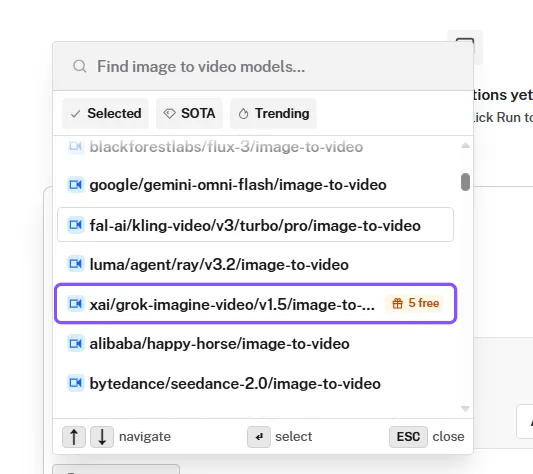Click the up arrow navigate key

pos(74,437)
